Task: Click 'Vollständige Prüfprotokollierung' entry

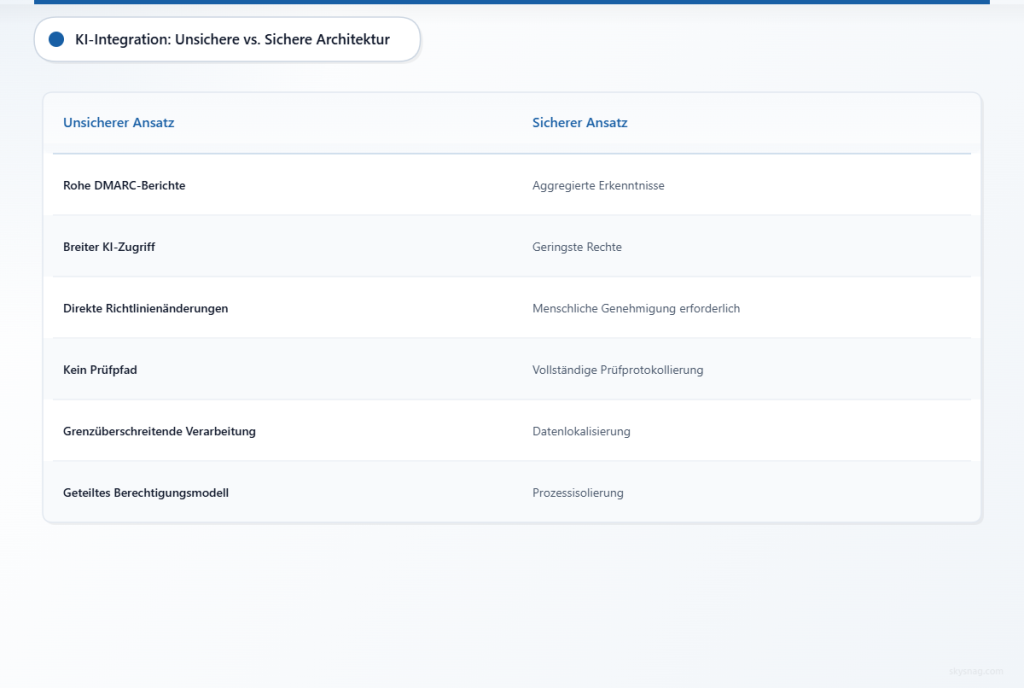Action: pos(618,369)
